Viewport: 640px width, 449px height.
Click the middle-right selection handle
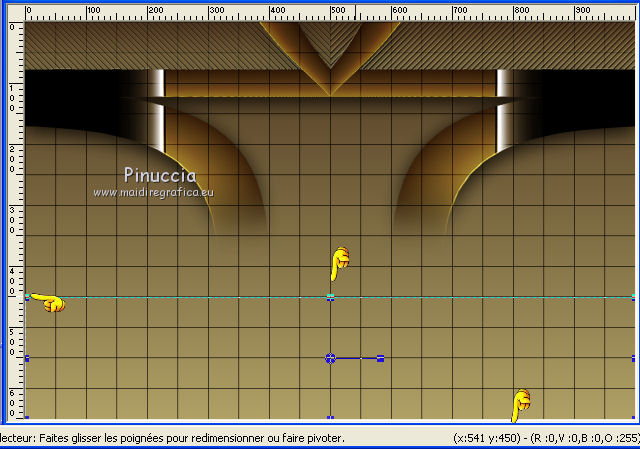633,358
